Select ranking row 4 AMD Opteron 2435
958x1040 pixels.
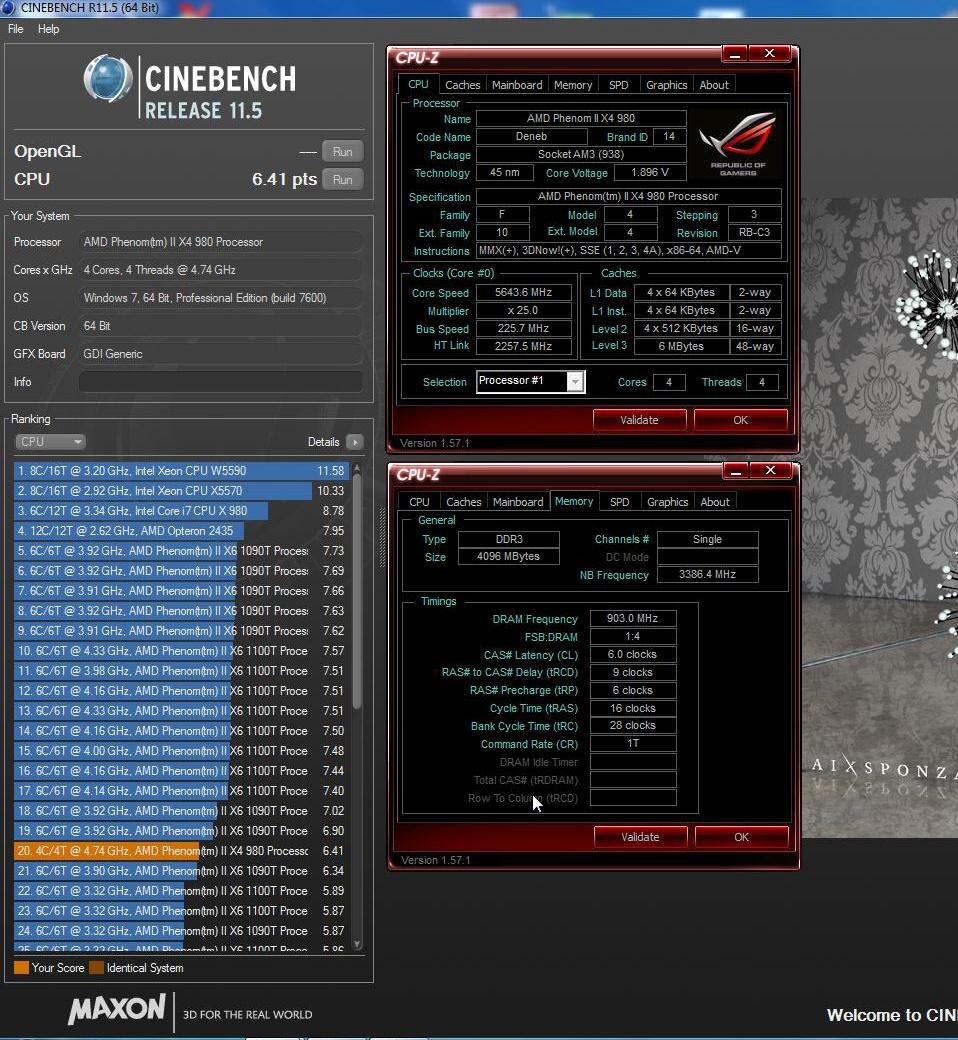pyautogui.click(x=181, y=531)
